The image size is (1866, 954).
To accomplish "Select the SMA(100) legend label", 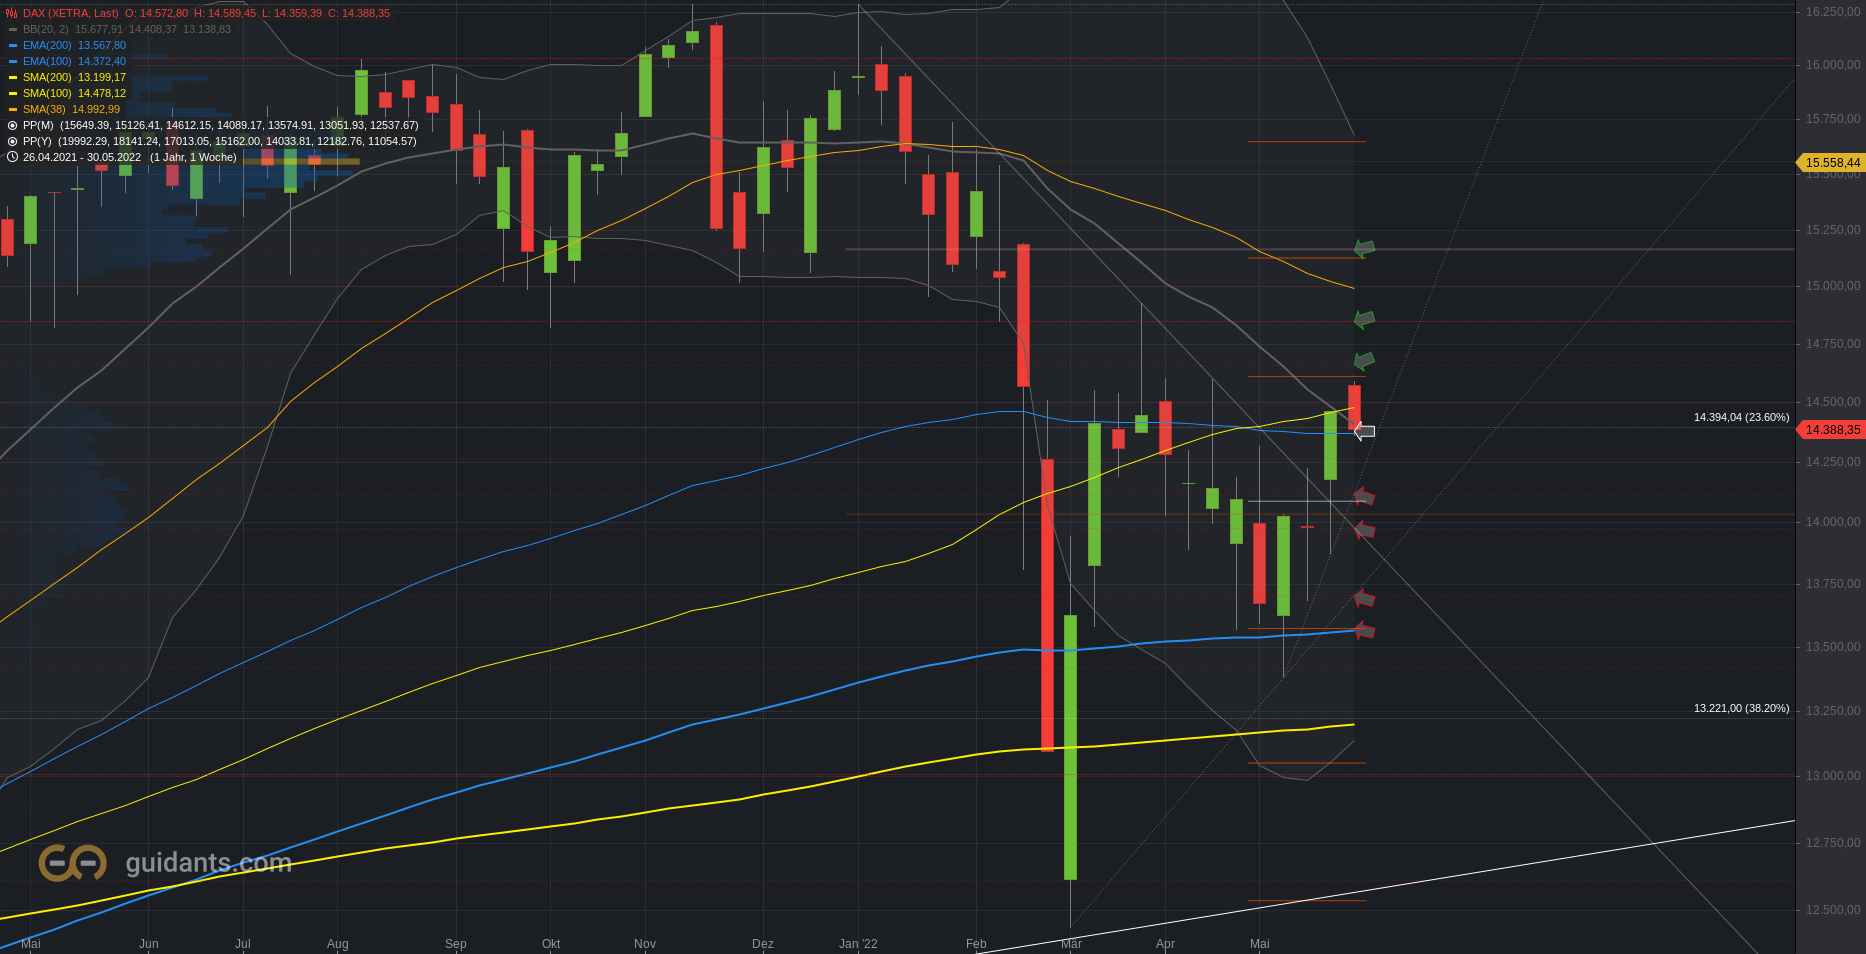I will (x=47, y=93).
